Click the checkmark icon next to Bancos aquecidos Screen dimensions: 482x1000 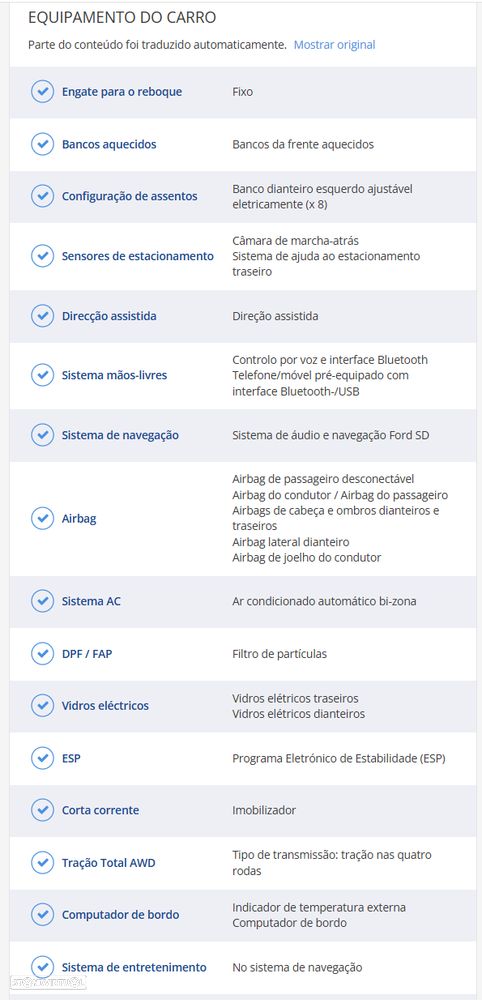pyautogui.click(x=42, y=144)
